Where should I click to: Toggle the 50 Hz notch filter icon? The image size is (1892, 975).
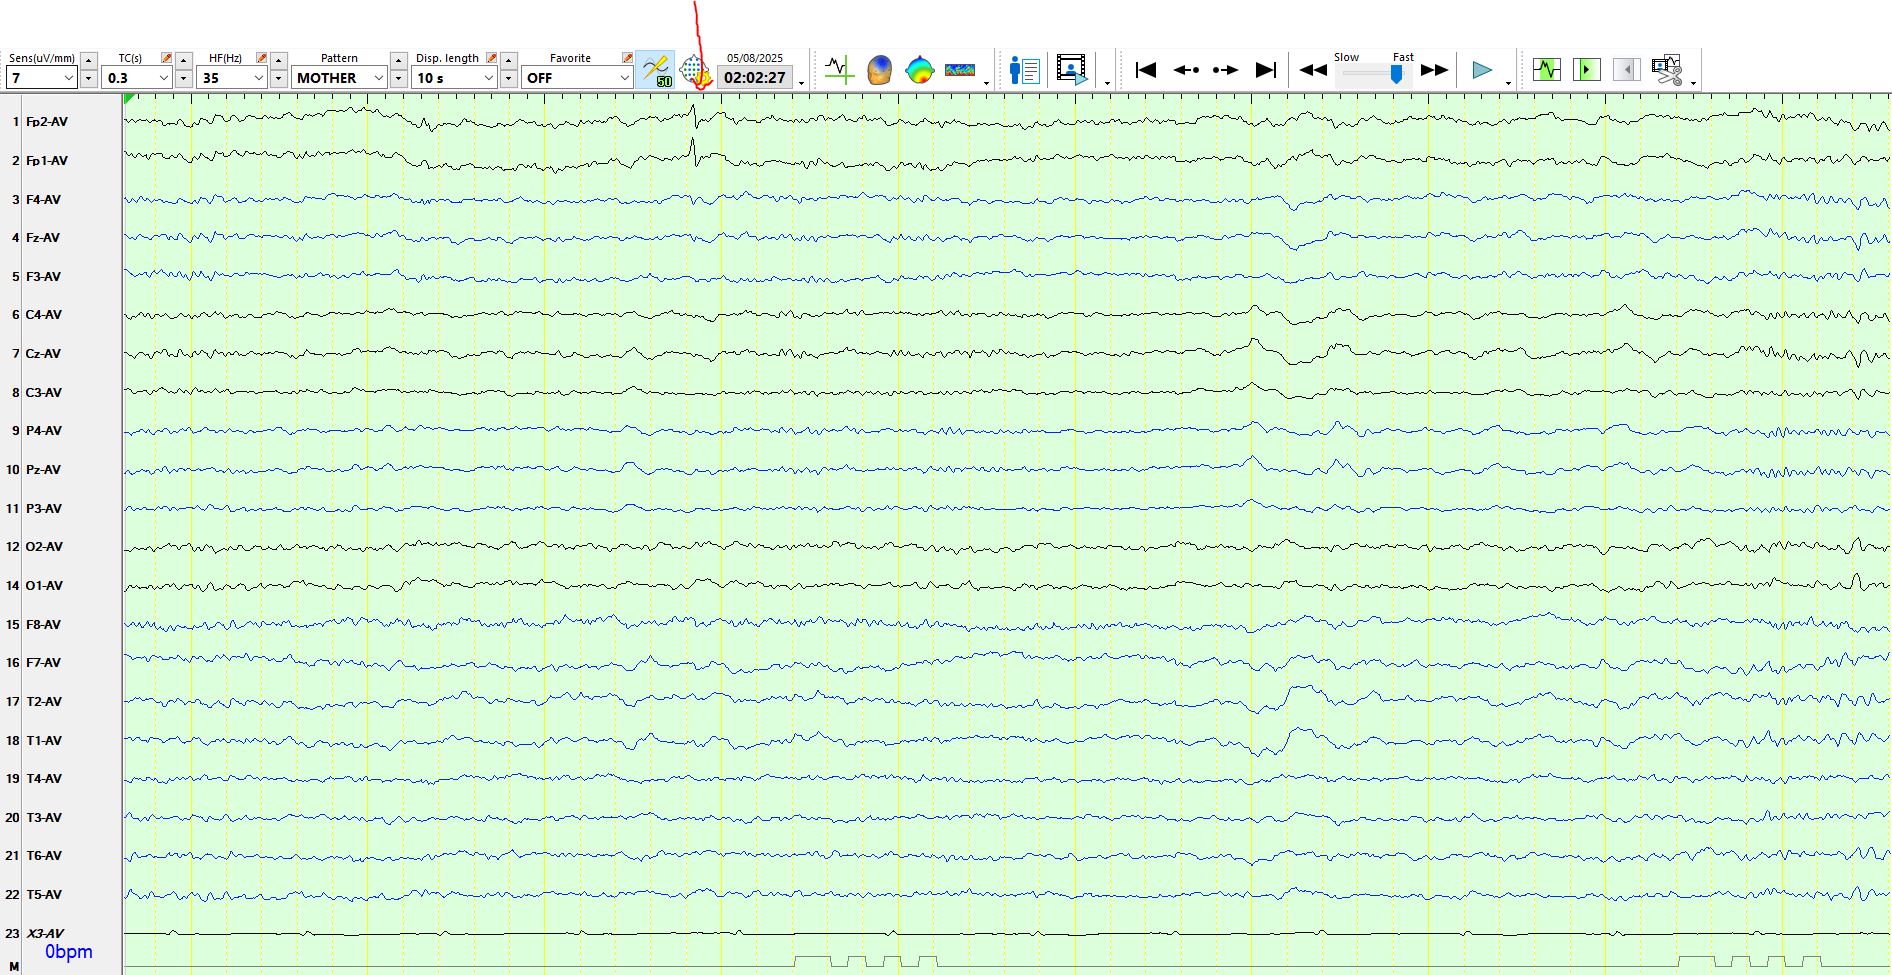pos(656,70)
